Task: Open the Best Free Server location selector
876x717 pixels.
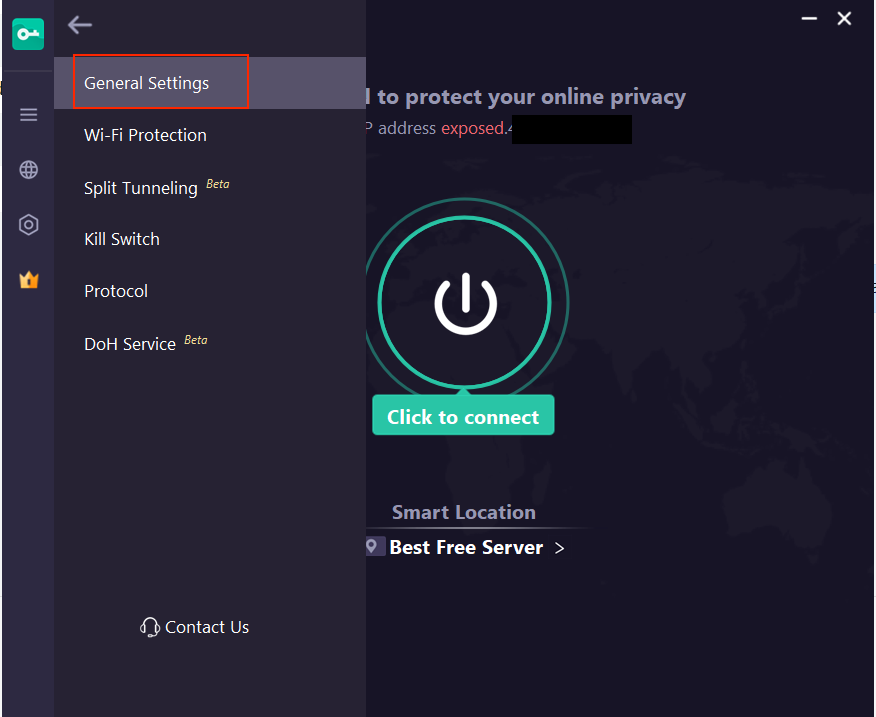Action: tap(466, 547)
